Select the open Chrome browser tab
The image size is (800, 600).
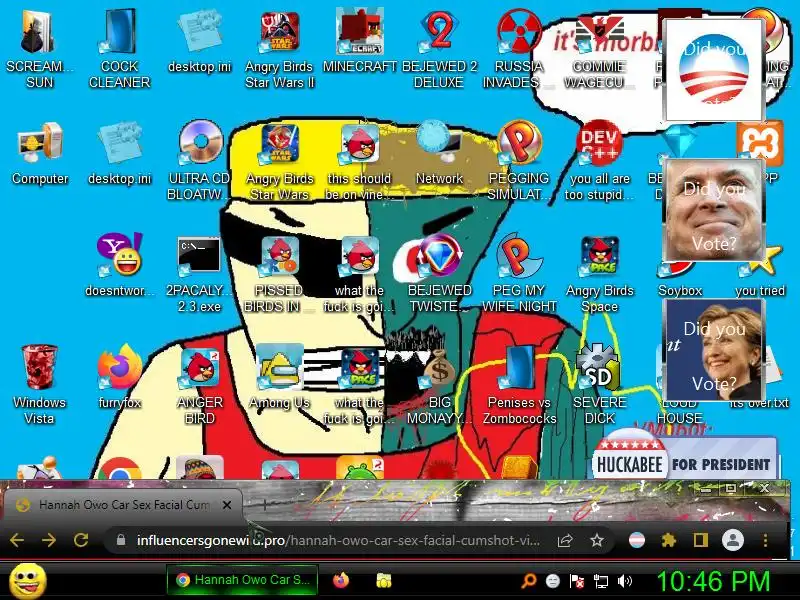tap(122, 505)
